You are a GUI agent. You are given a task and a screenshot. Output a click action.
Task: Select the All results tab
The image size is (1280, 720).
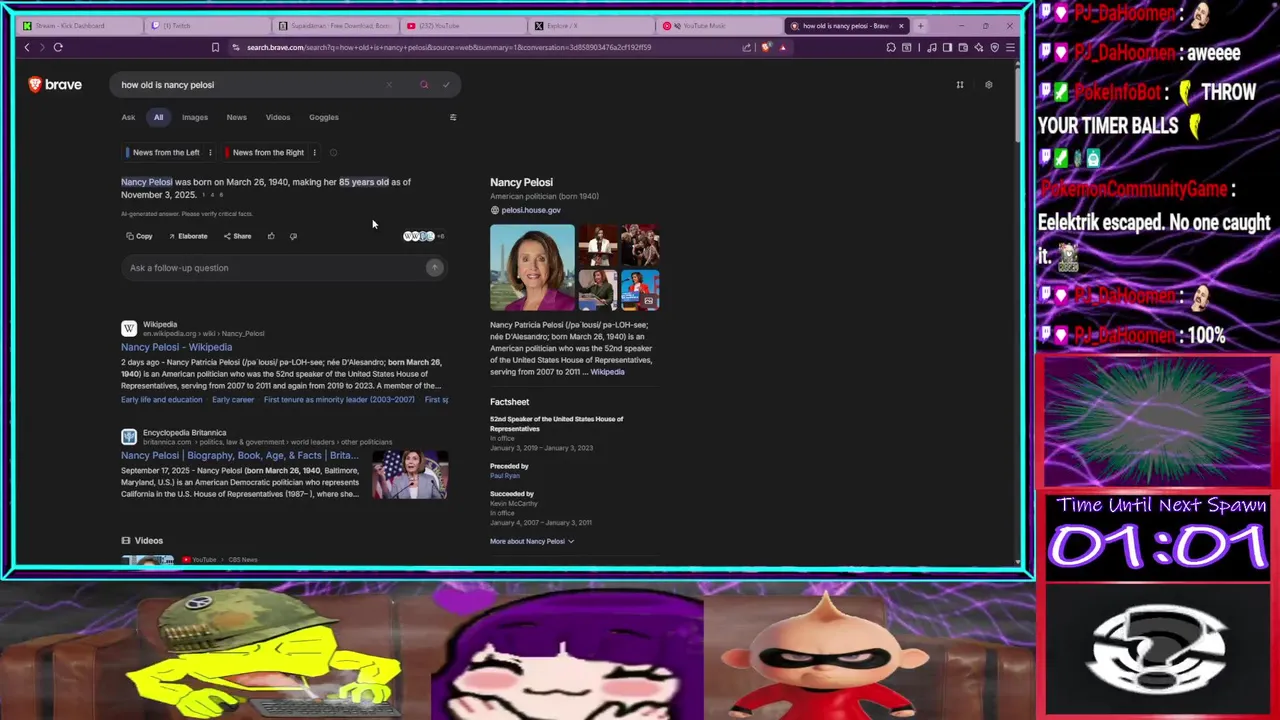158,117
